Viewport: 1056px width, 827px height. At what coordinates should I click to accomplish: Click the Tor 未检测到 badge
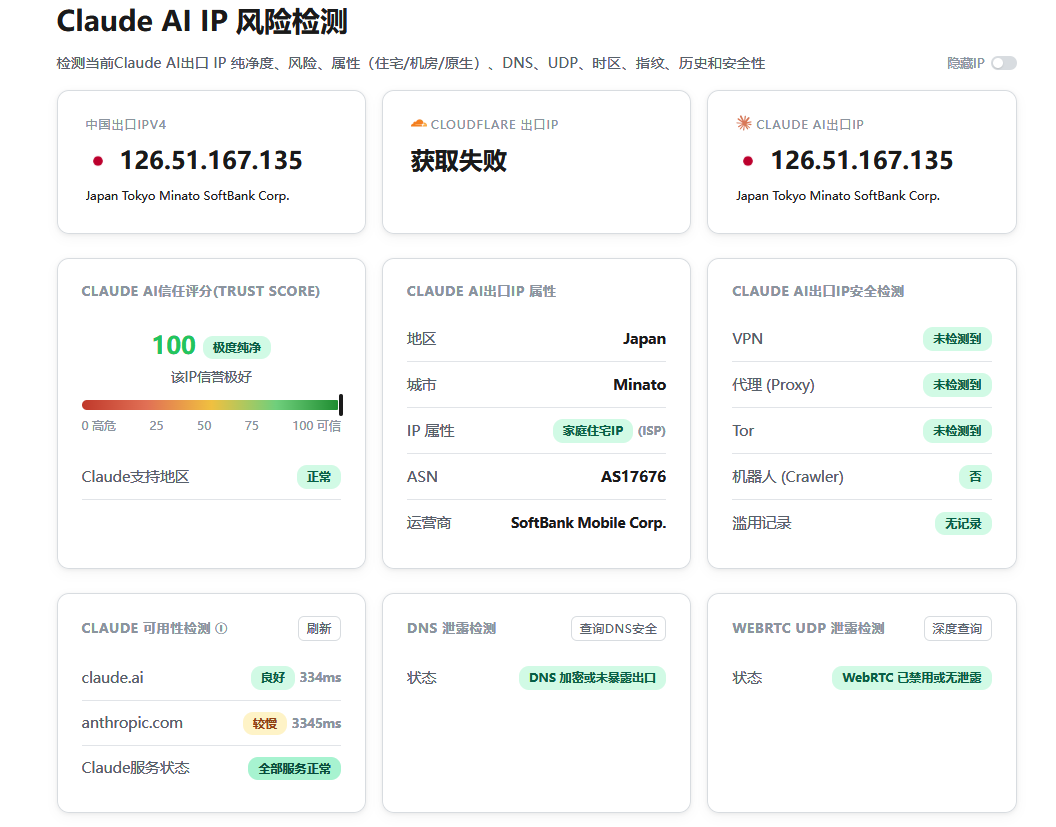click(x=957, y=430)
